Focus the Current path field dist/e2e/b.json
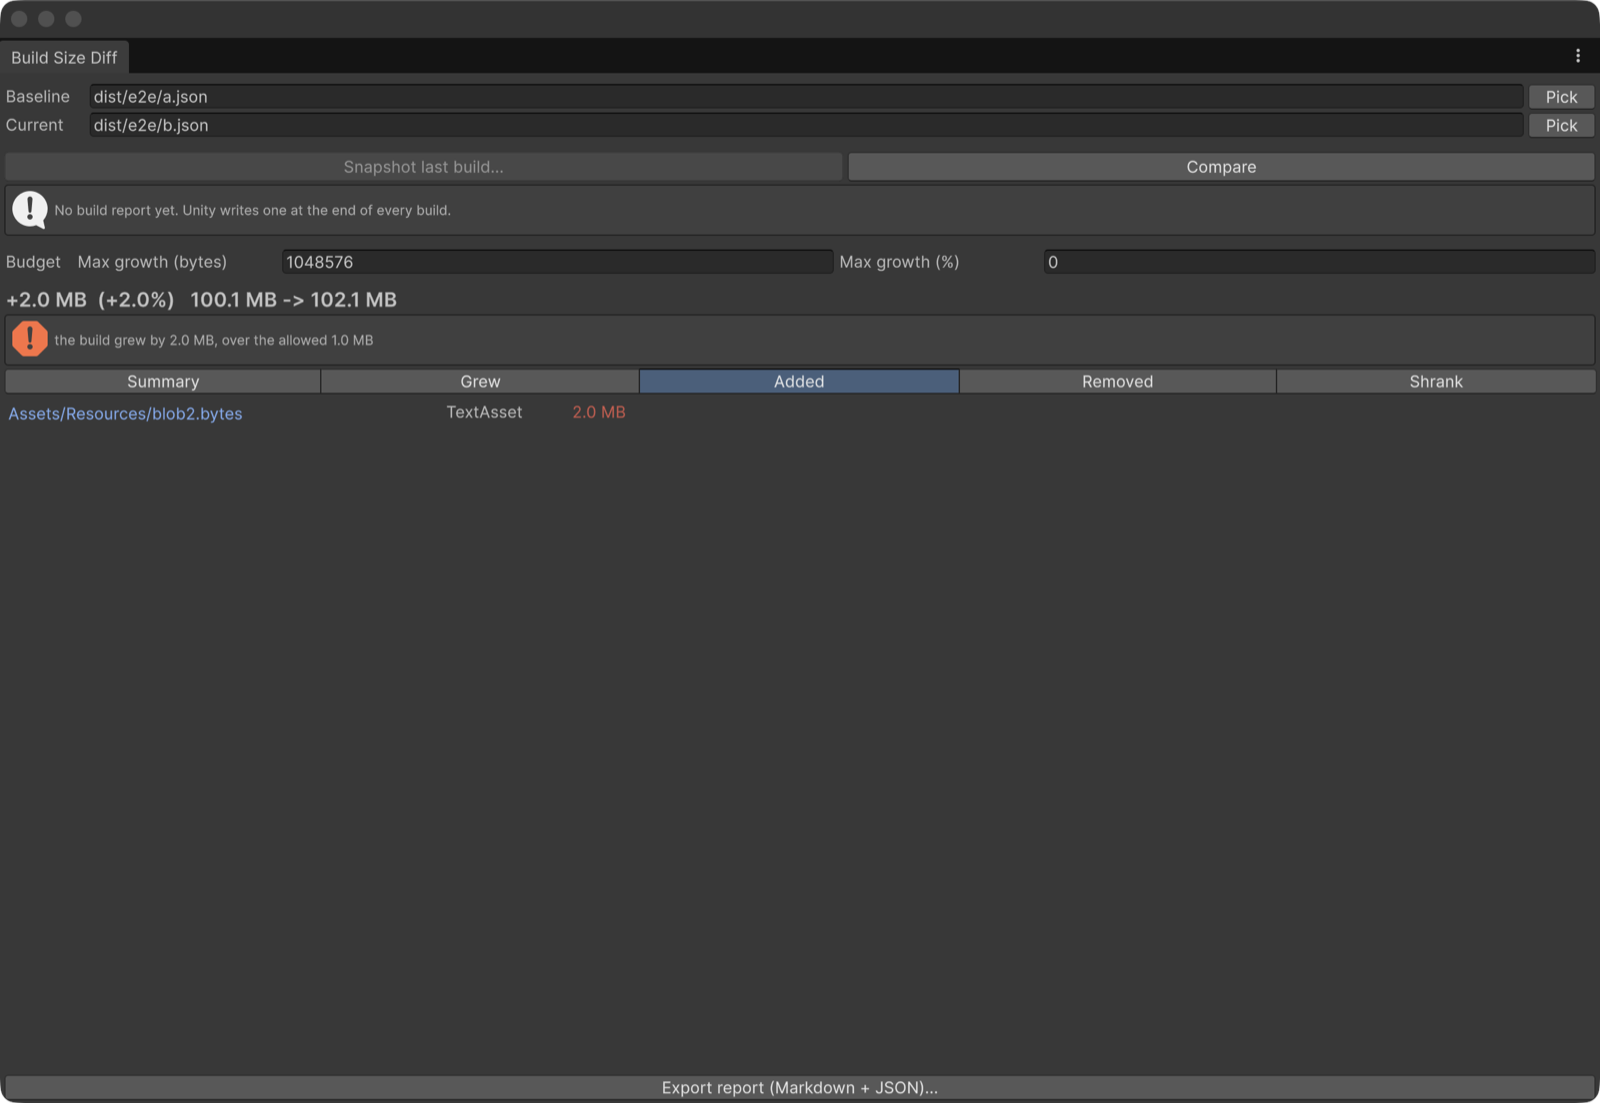 [x=806, y=125]
